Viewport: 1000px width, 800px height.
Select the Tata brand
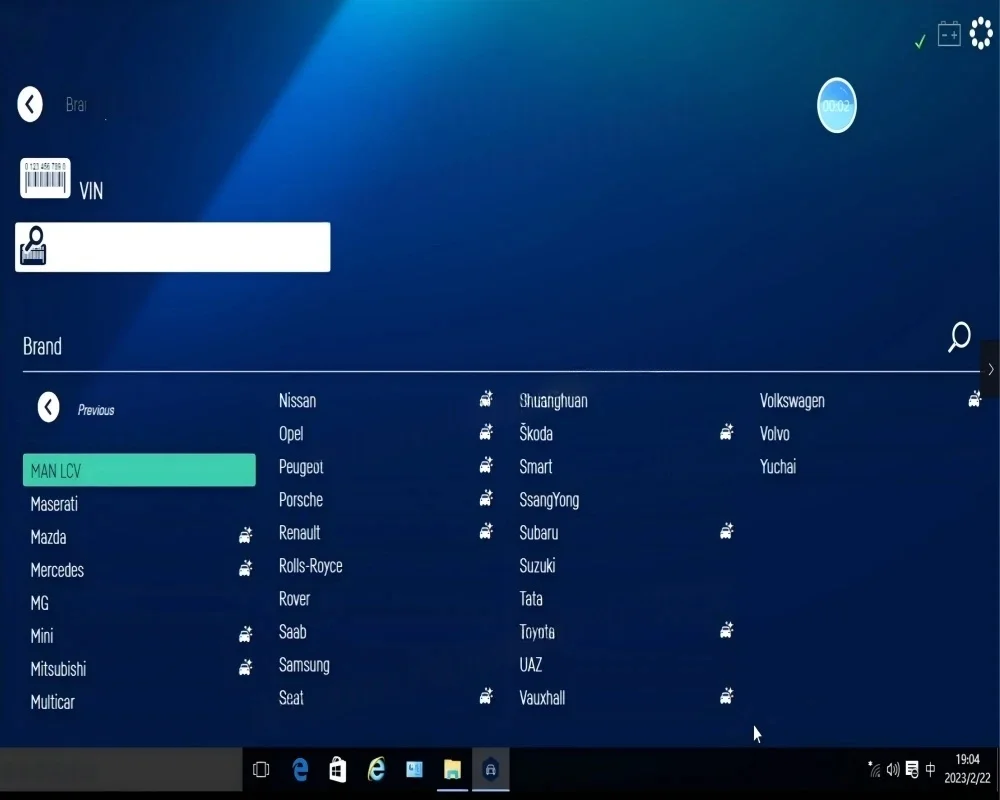(x=531, y=599)
